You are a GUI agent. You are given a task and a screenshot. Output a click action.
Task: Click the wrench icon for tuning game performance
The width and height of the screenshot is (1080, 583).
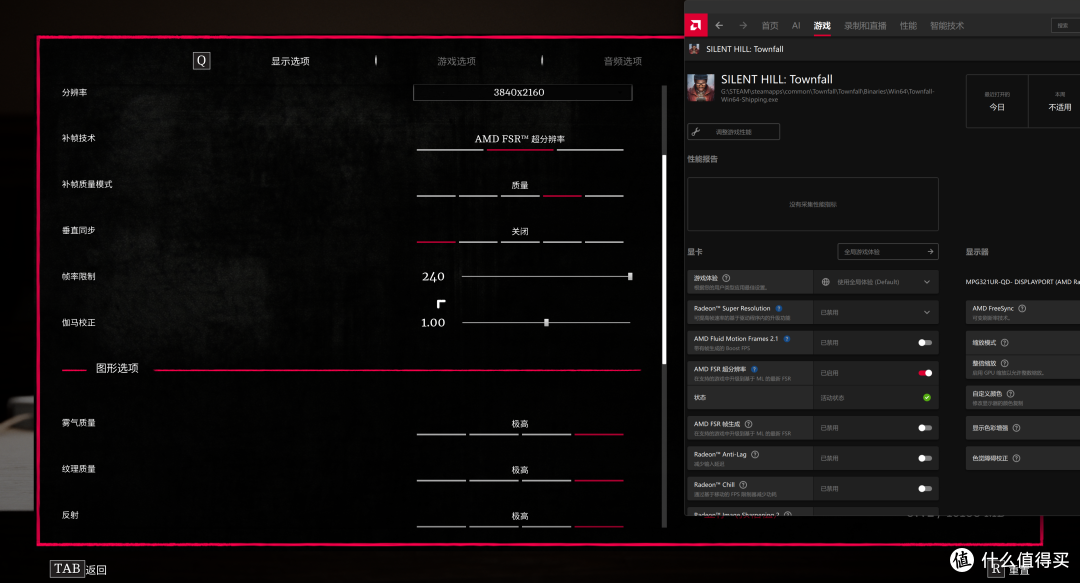[696, 132]
